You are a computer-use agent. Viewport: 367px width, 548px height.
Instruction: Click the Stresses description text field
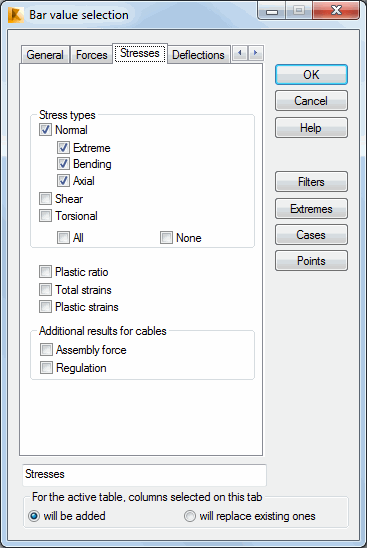click(144, 475)
